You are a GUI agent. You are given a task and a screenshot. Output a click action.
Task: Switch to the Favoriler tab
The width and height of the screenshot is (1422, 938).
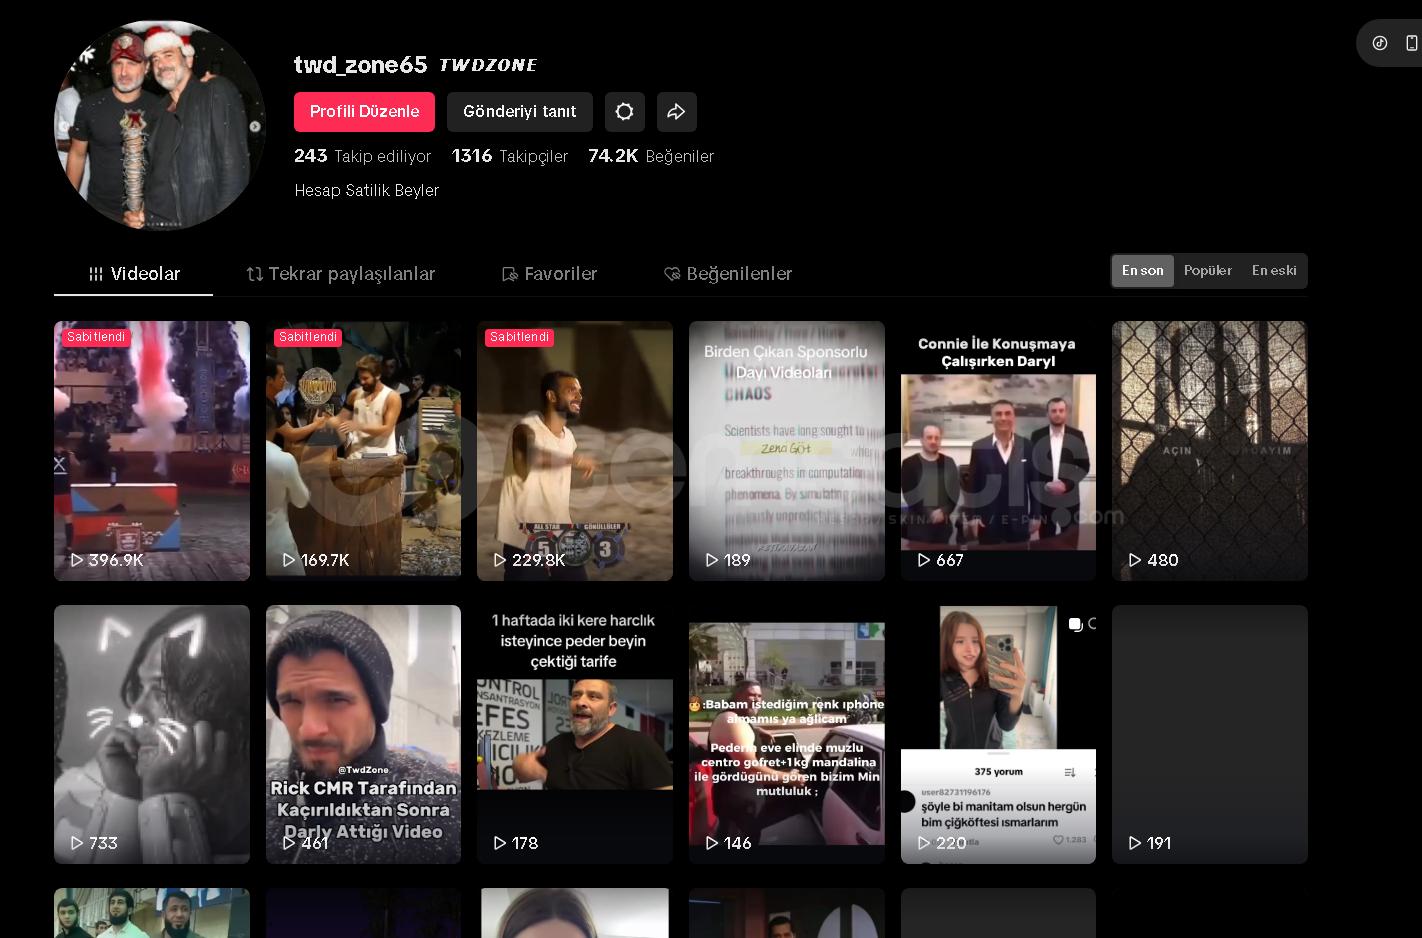click(x=549, y=274)
